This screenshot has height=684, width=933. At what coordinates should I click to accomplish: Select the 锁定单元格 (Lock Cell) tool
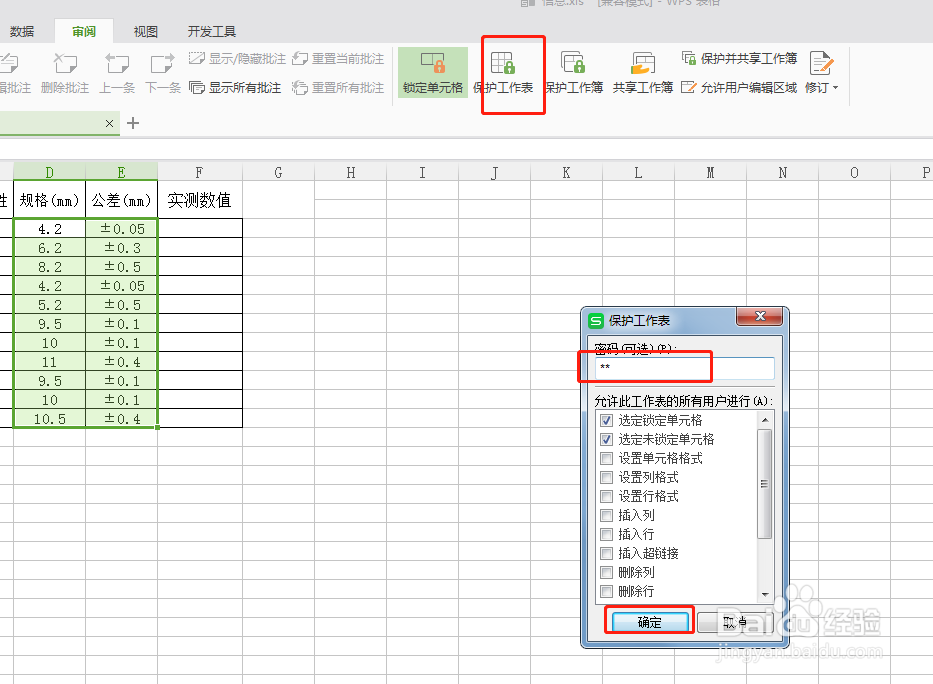point(431,73)
